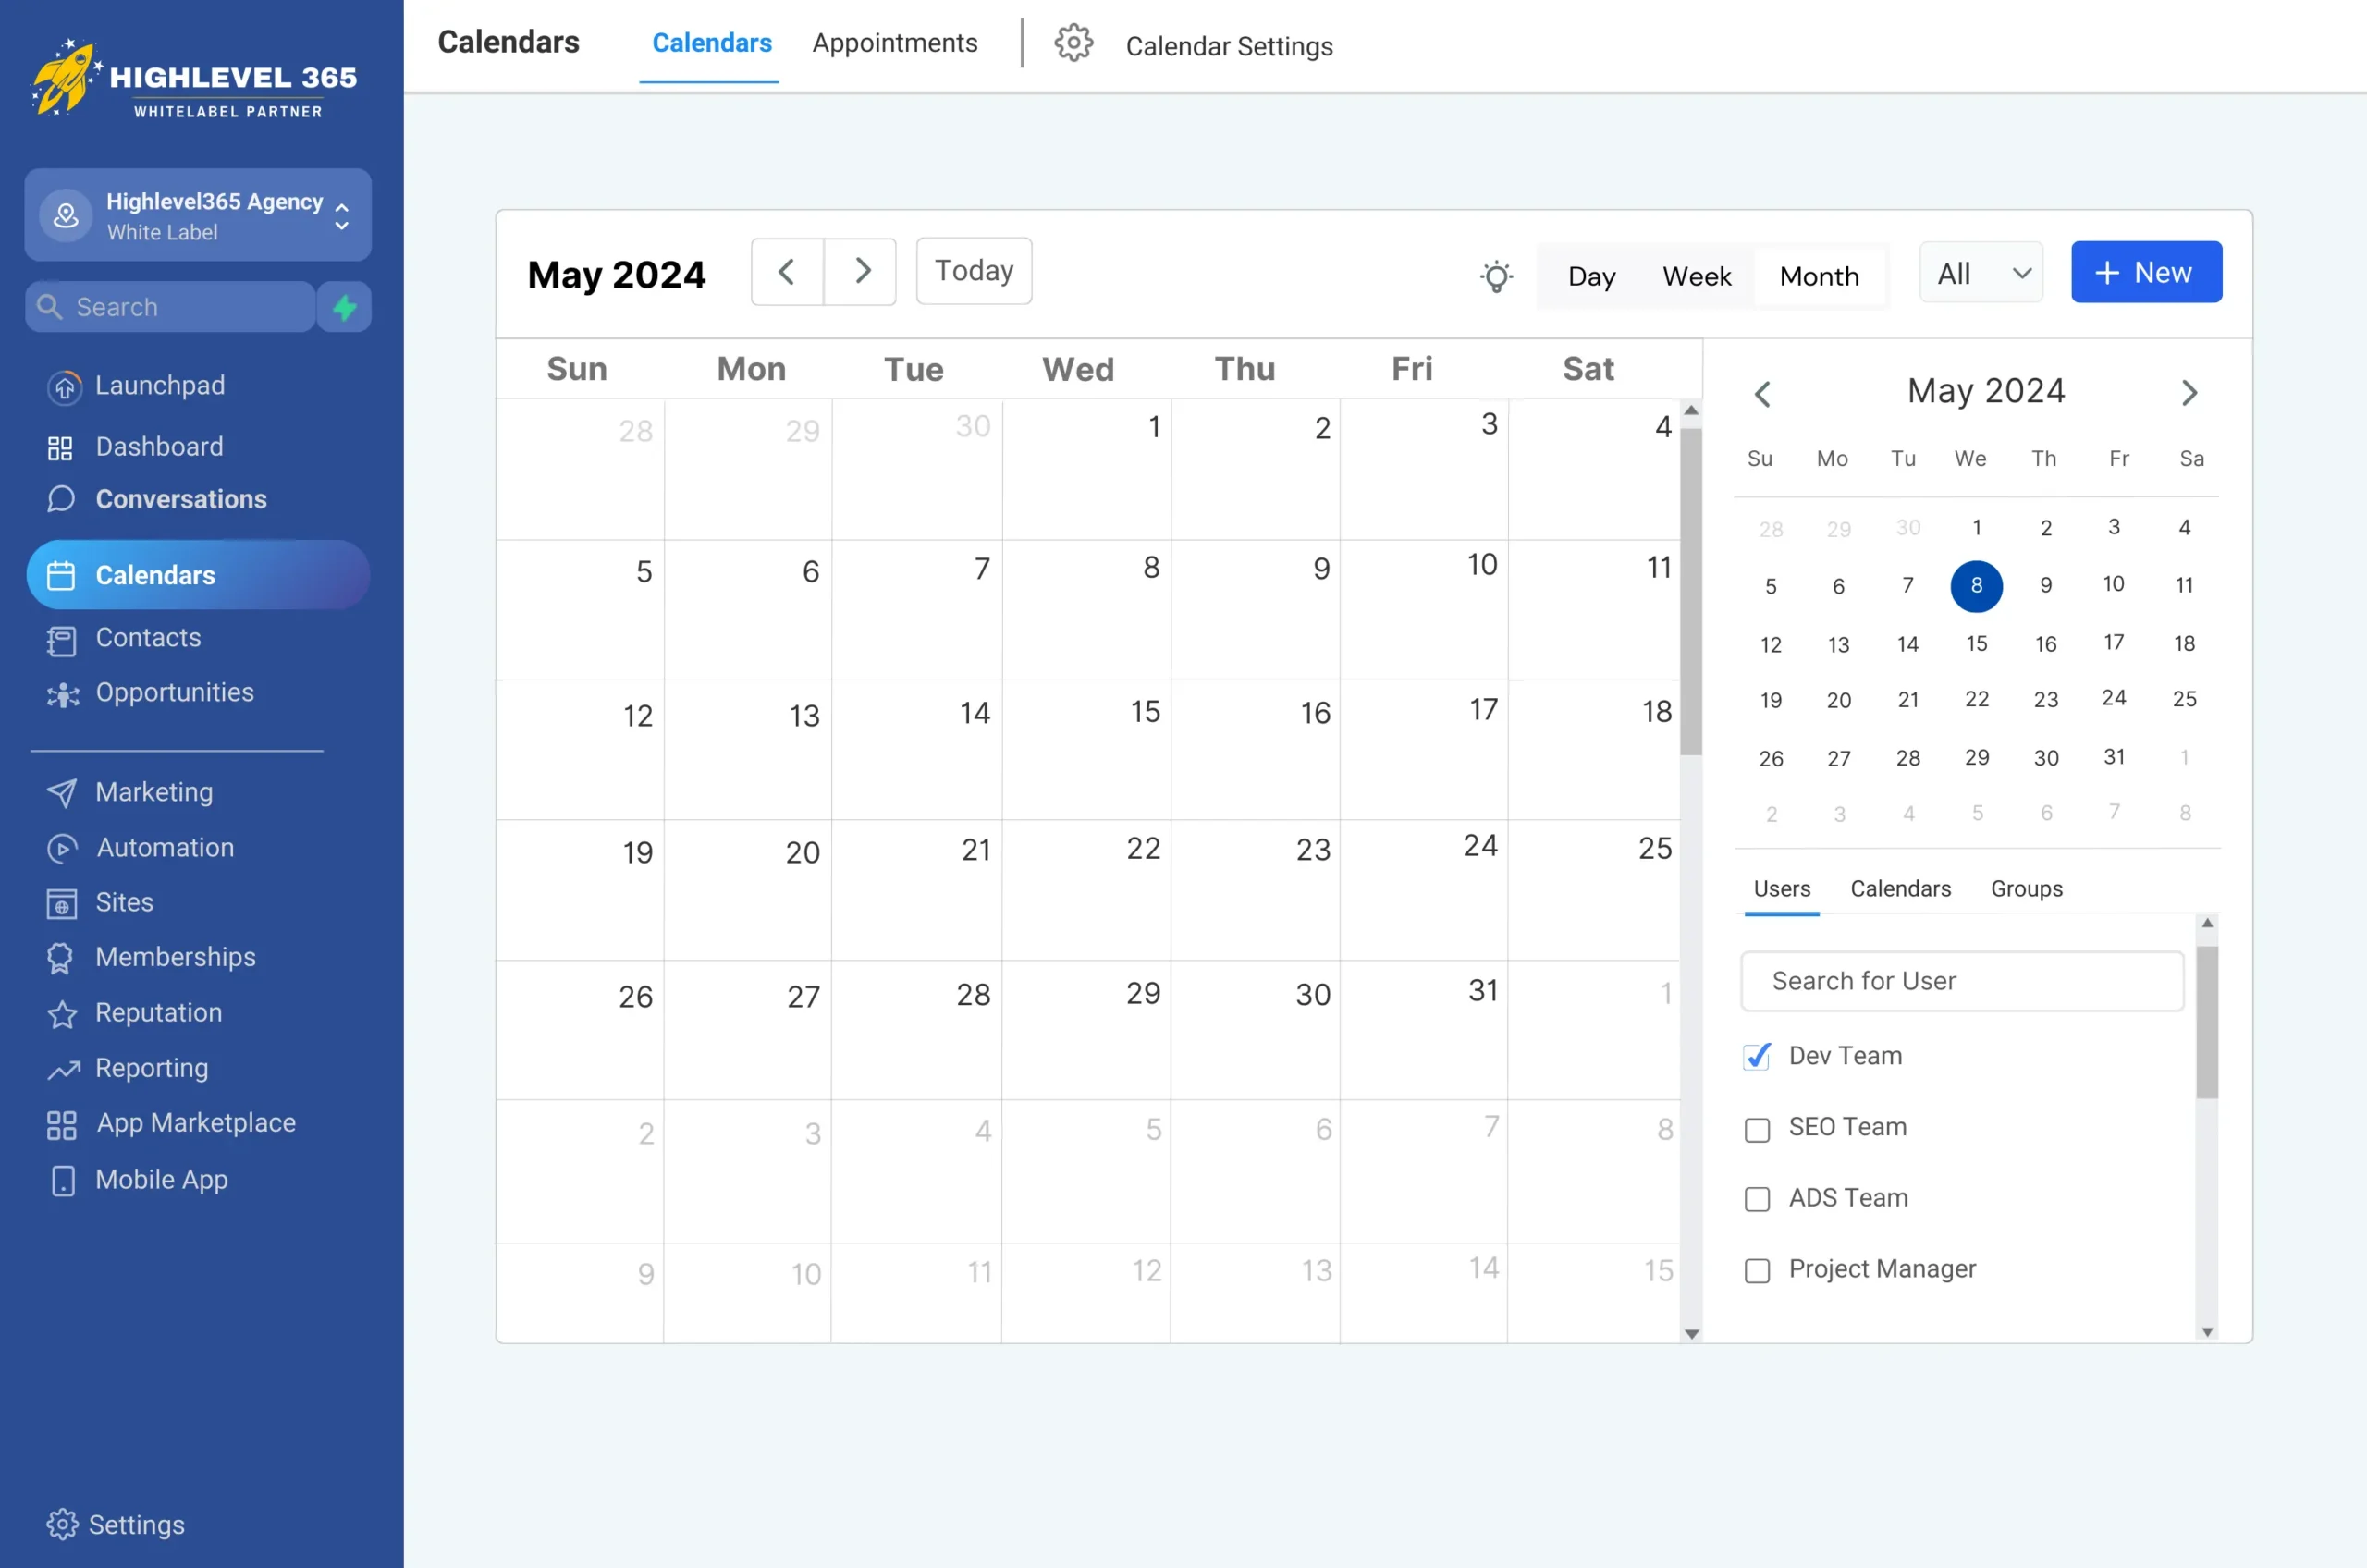Screen dimensions: 2367x1568
Task: Open the Conversations chat icon
Action: tap(61, 499)
